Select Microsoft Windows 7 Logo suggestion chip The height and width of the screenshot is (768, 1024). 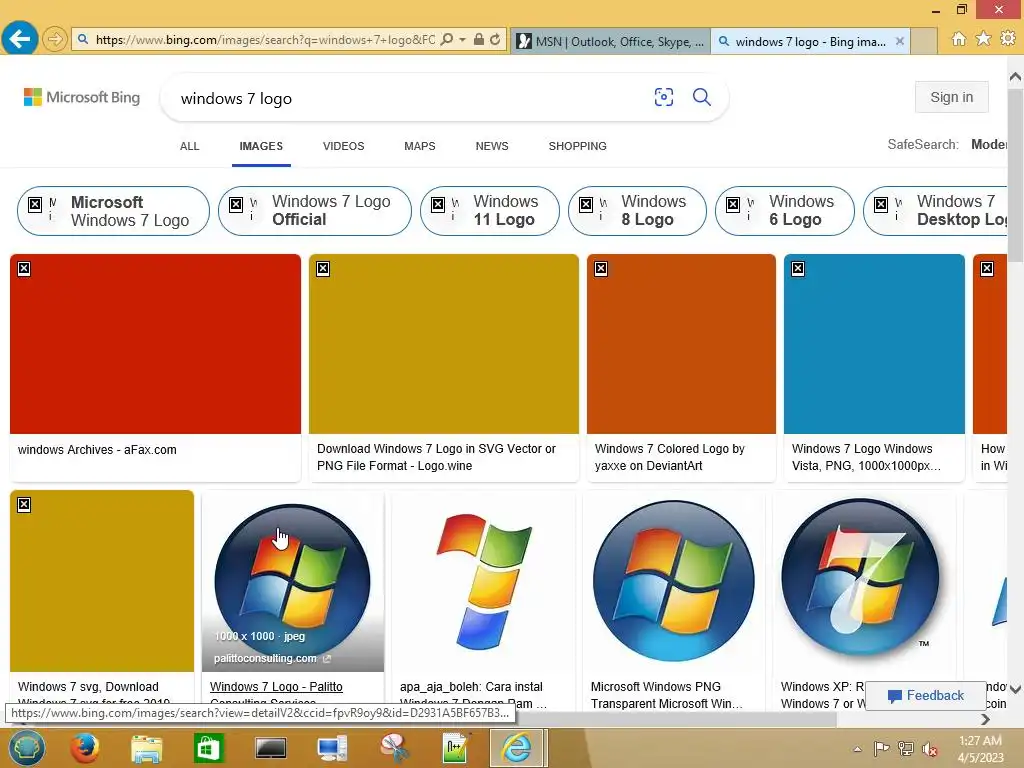[113, 211]
